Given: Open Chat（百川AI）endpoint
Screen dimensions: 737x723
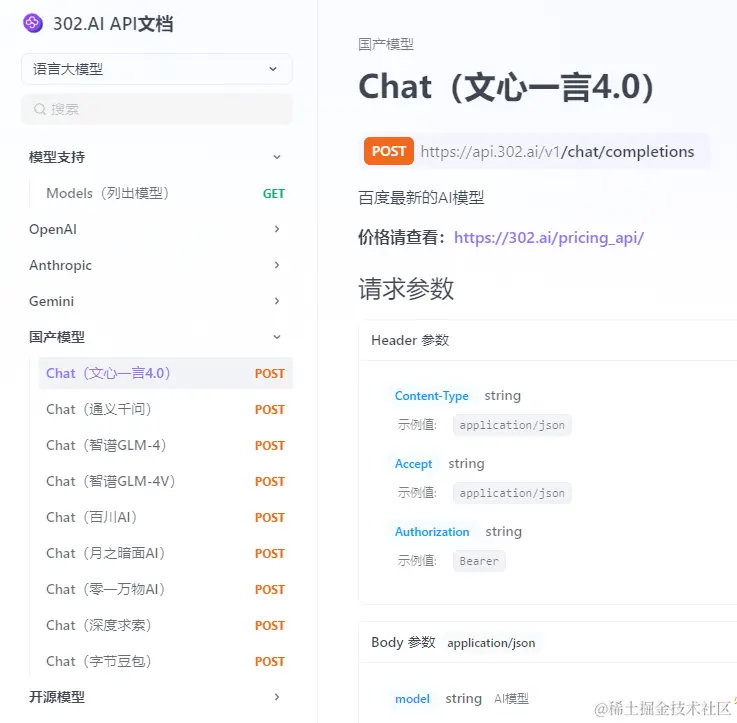Looking at the screenshot, I should click(165, 517).
